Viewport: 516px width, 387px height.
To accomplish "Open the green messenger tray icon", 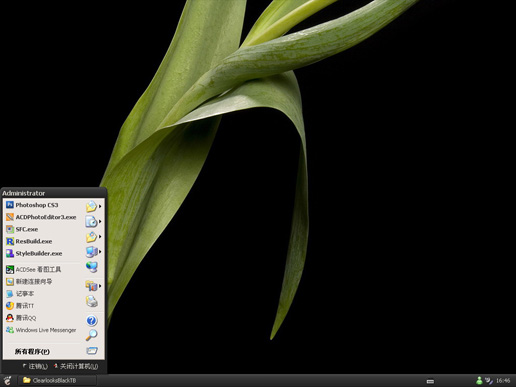I will 479,380.
